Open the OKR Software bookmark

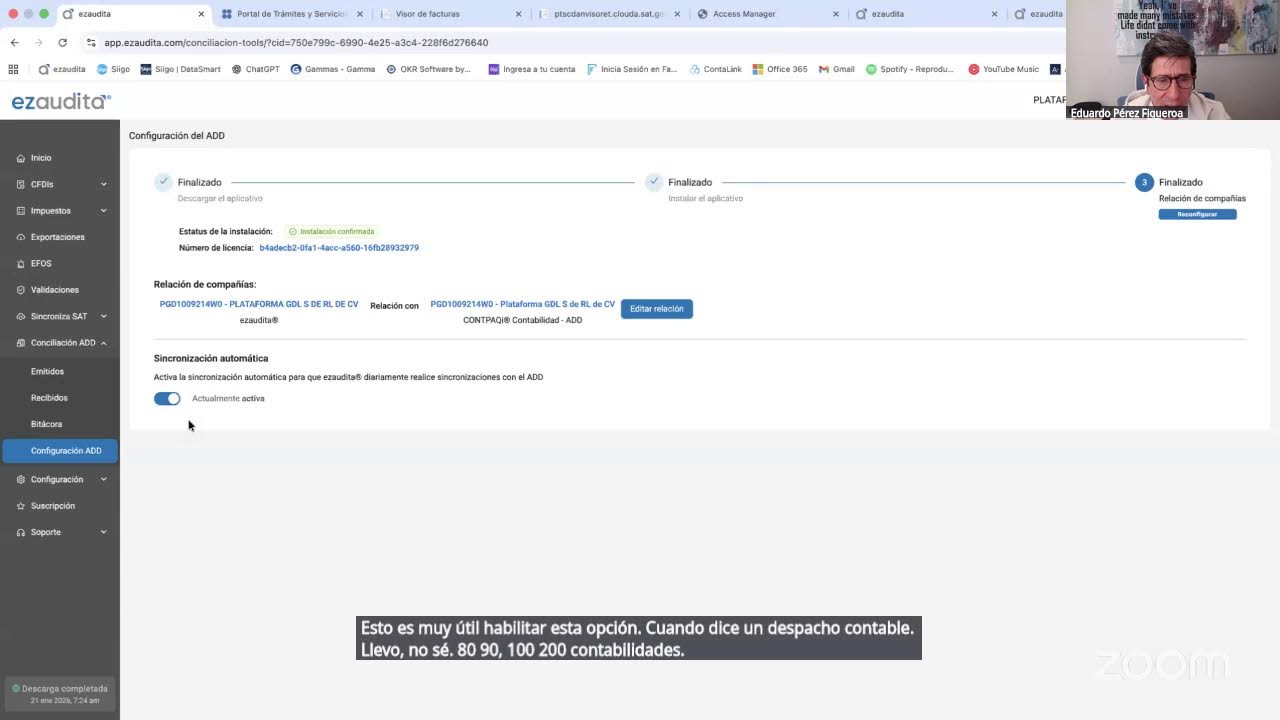pyautogui.click(x=428, y=69)
